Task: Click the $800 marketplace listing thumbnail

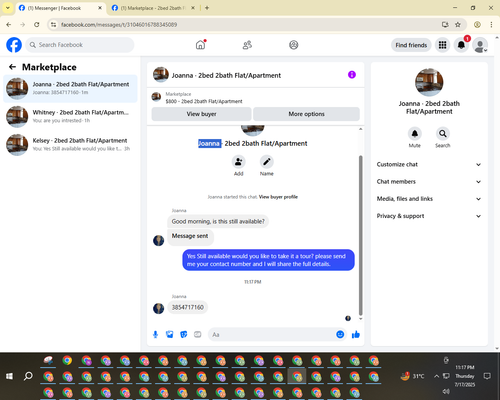Action: click(x=156, y=97)
